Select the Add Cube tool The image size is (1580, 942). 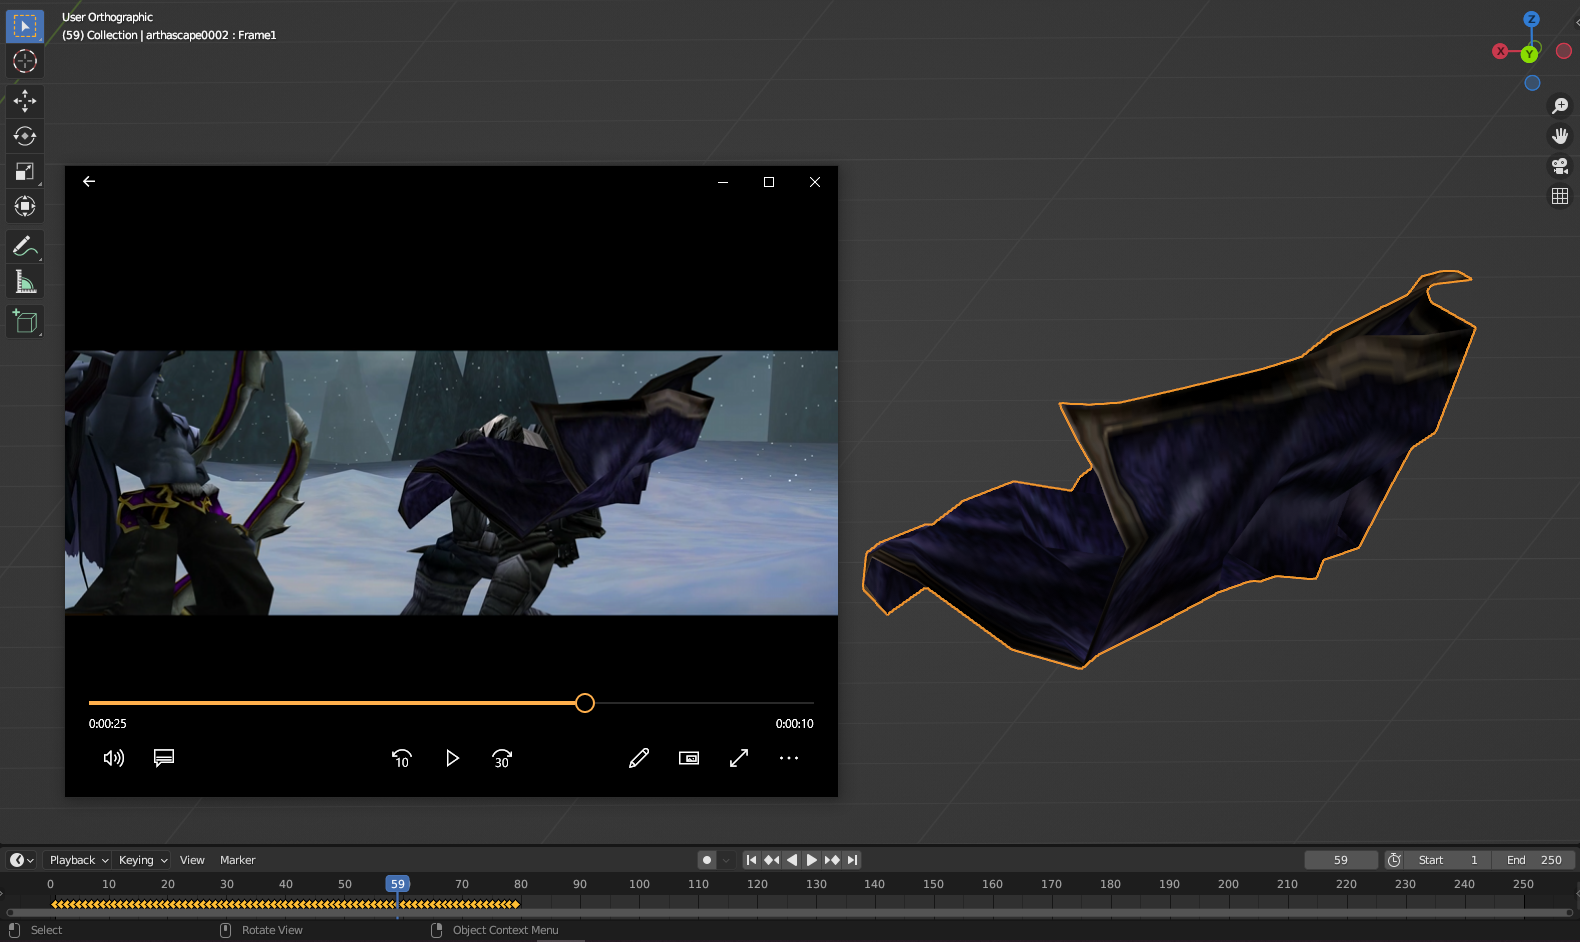coord(25,321)
